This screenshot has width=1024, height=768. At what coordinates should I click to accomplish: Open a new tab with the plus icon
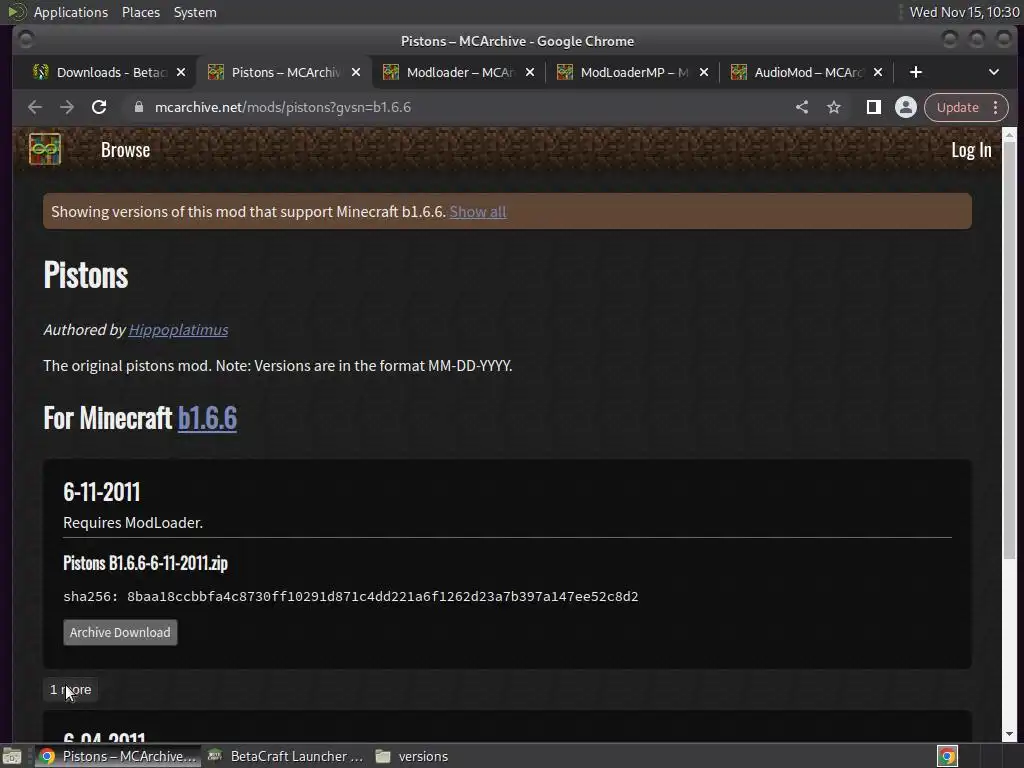click(x=916, y=72)
